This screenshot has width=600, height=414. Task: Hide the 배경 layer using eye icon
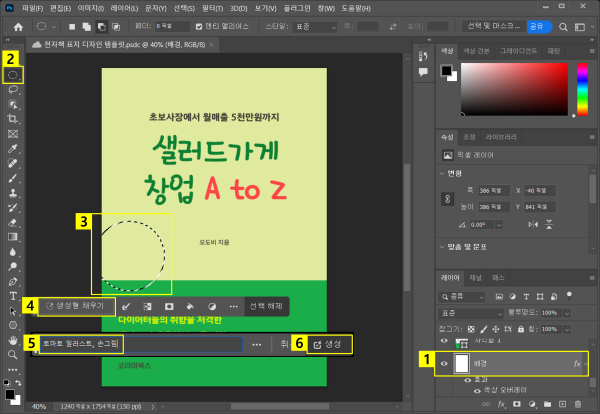click(445, 364)
